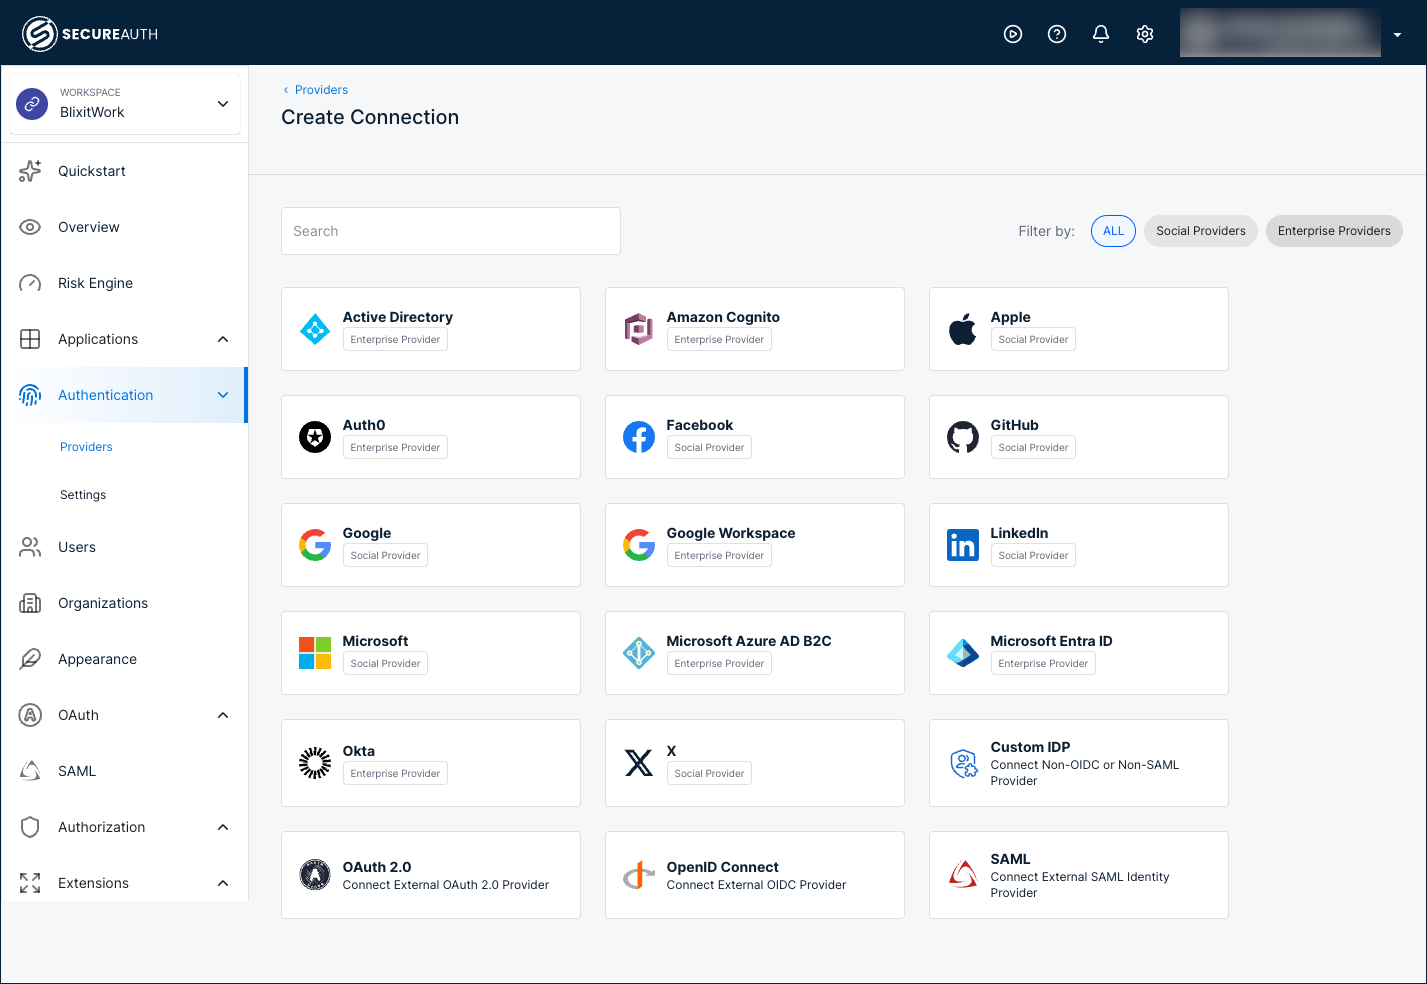Click Apple's Social Provider tag
Image resolution: width=1427 pixels, height=984 pixels.
click(1033, 340)
